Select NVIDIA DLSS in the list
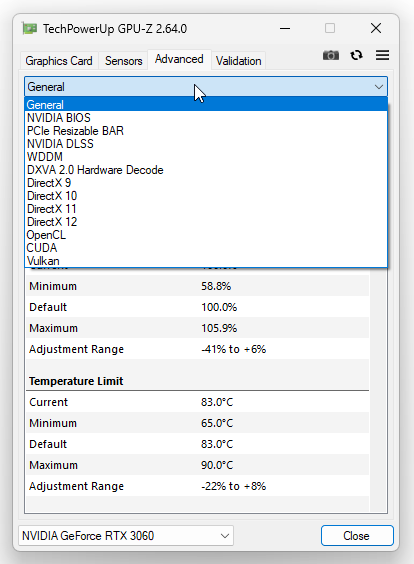This screenshot has height=564, width=414. 206,144
